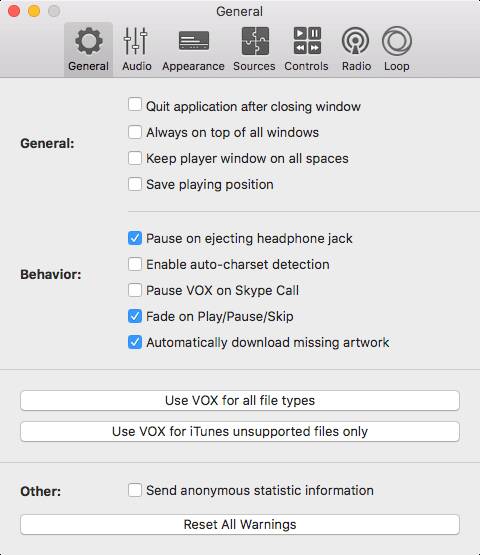480x555 pixels.
Task: Enable auto-charset detection checkbox
Action: pyautogui.click(x=135, y=264)
